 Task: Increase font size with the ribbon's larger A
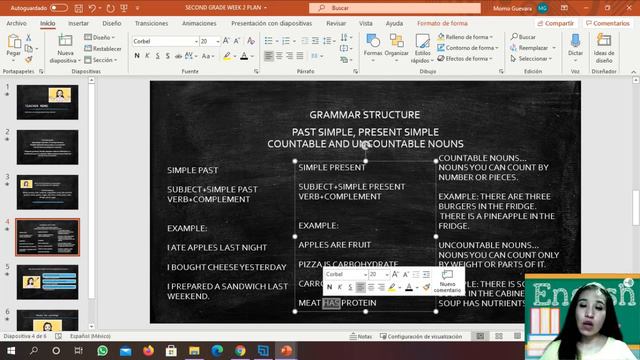tap(226, 41)
